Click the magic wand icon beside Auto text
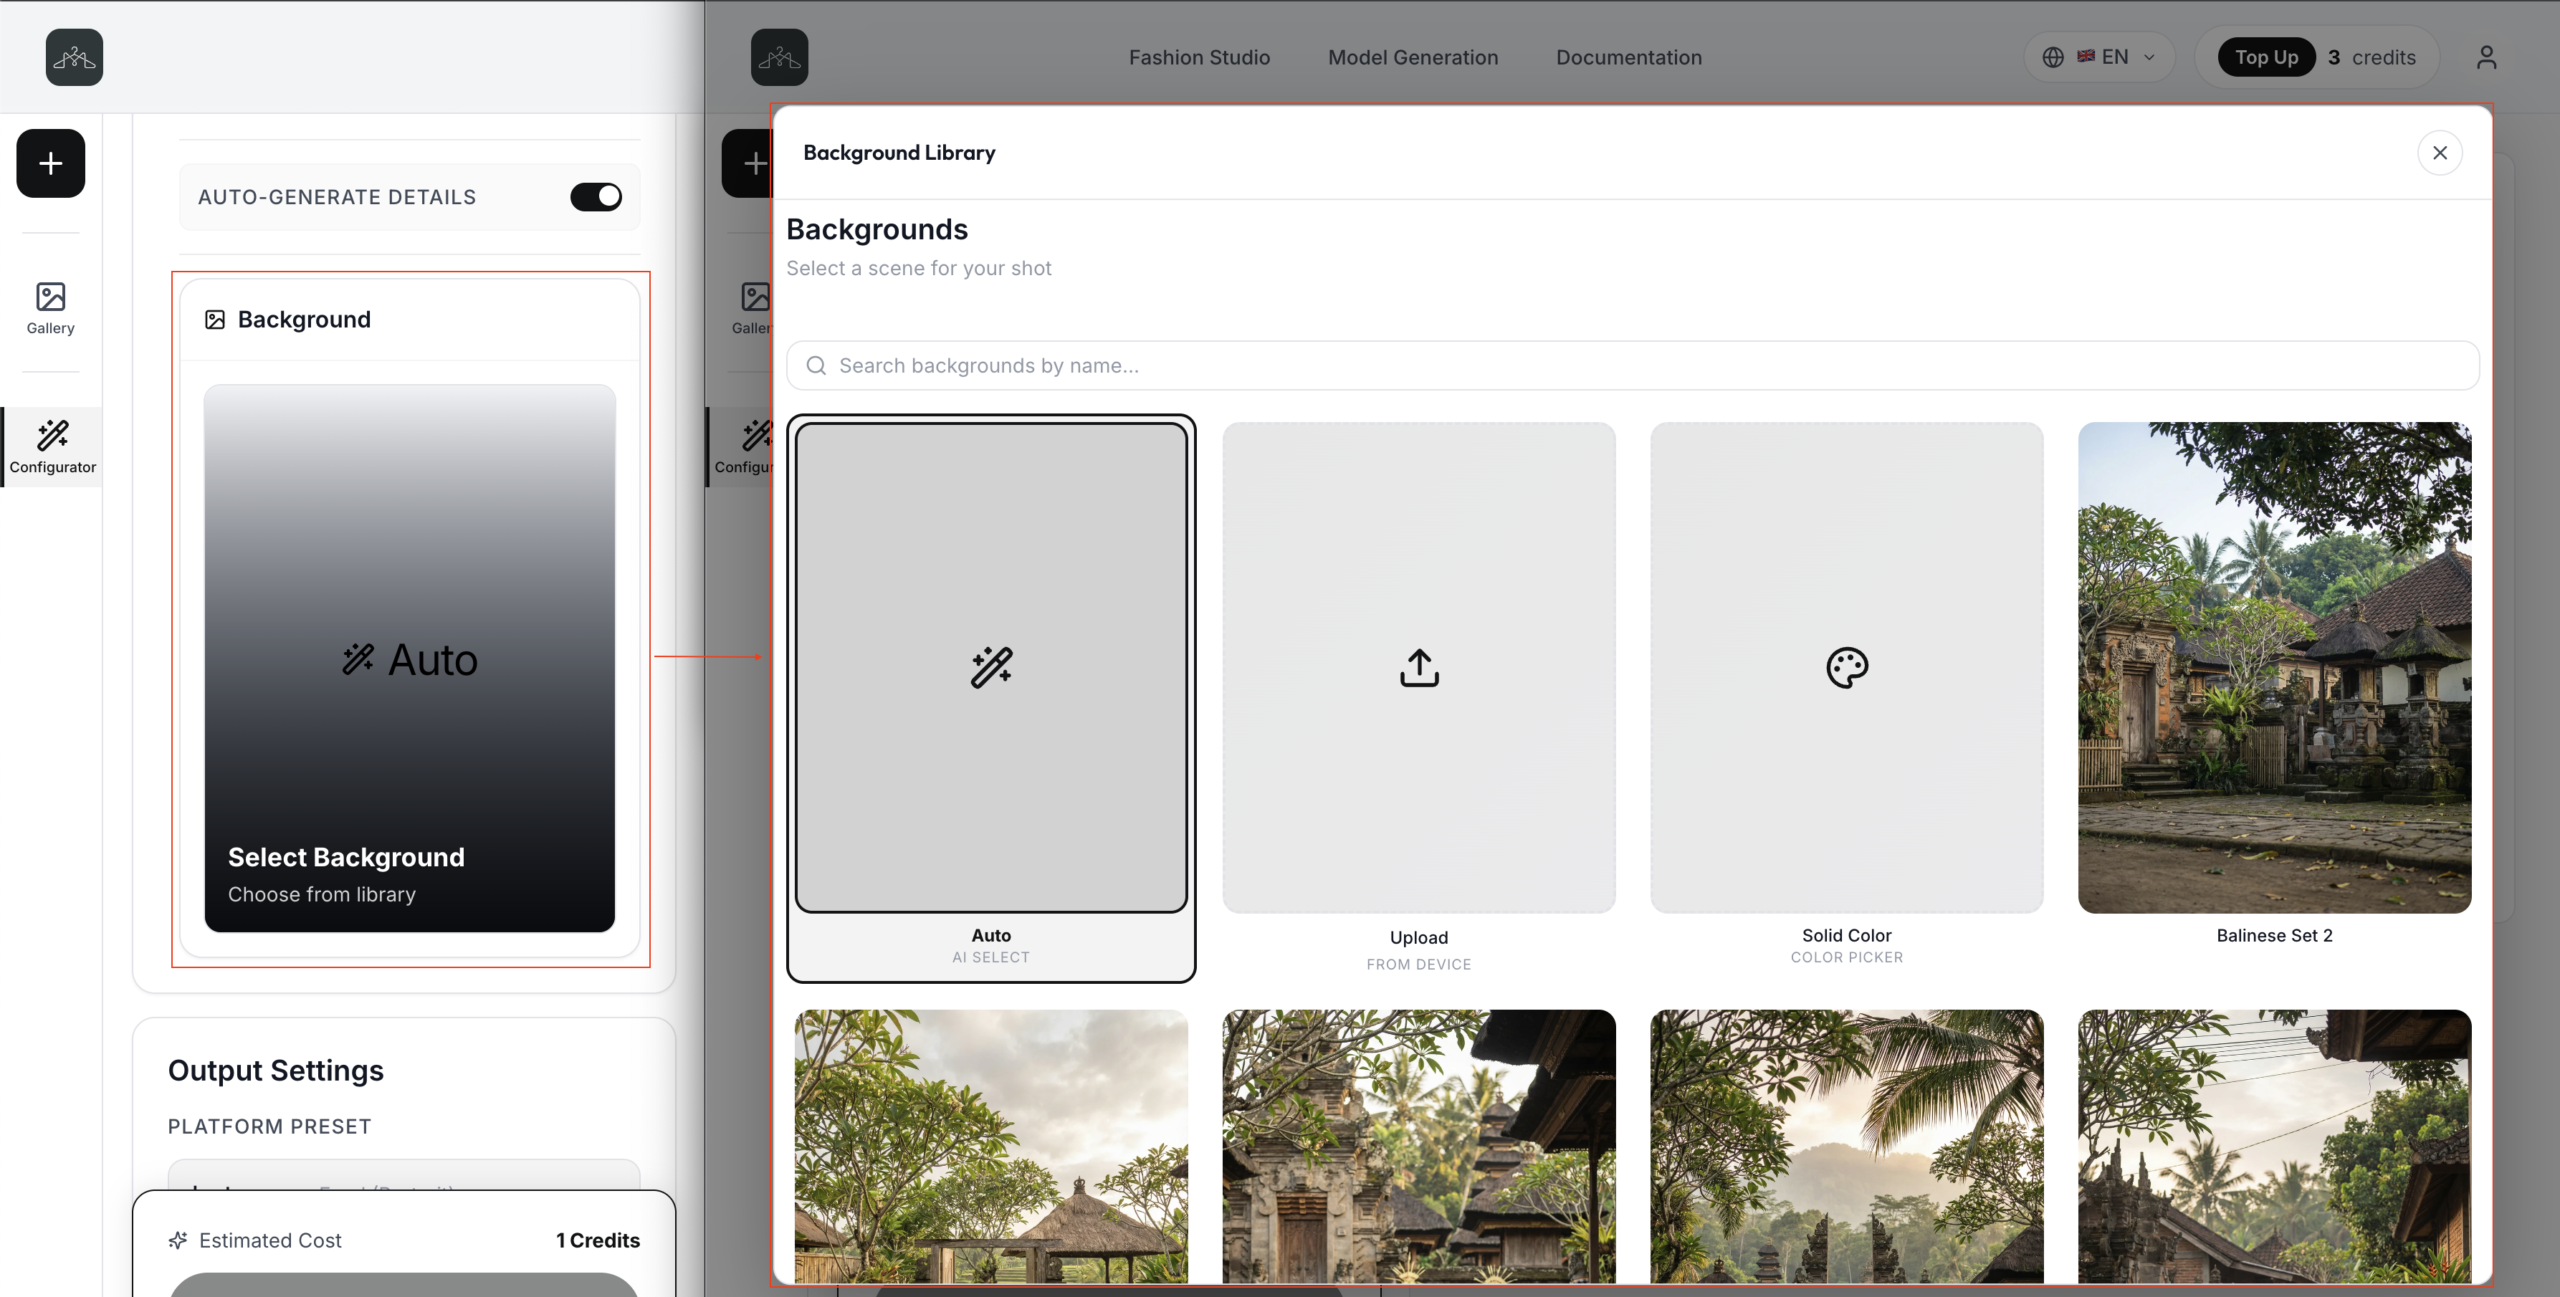 [358, 660]
